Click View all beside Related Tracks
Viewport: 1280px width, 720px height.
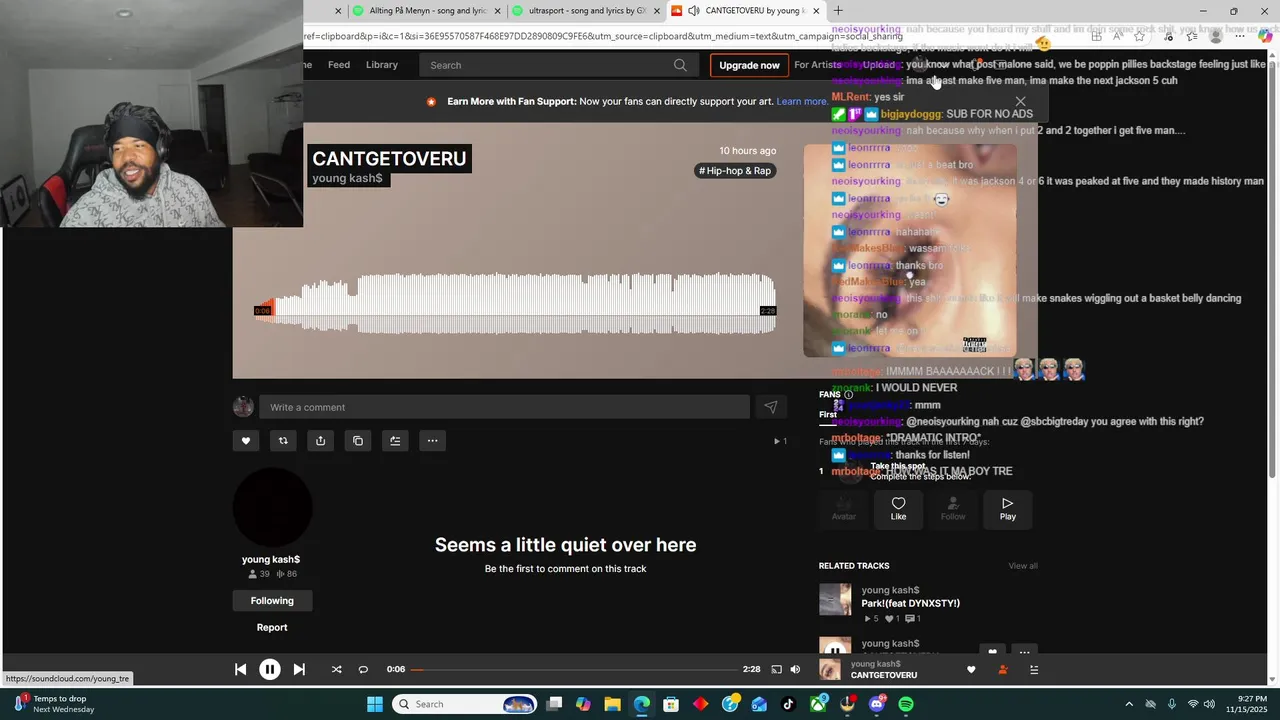1023,566
